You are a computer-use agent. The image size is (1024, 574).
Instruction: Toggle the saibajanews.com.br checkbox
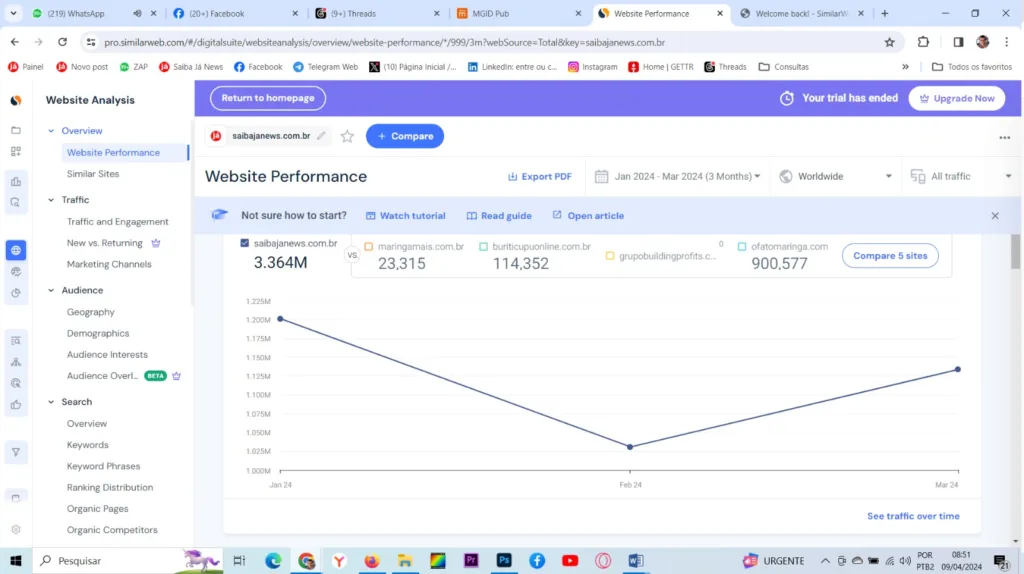point(245,243)
